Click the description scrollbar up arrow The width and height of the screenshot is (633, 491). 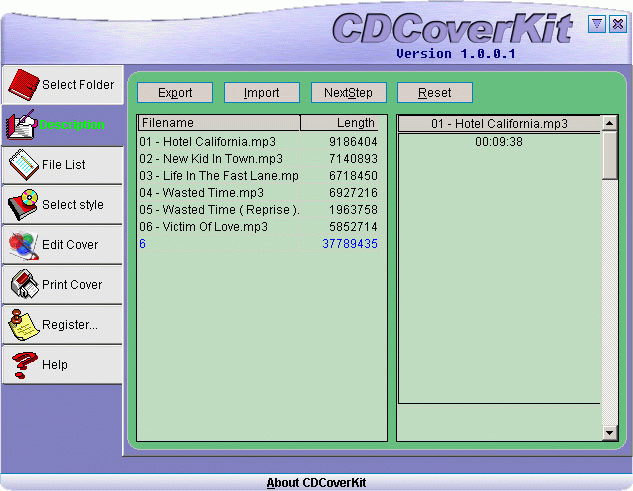[x=610, y=123]
